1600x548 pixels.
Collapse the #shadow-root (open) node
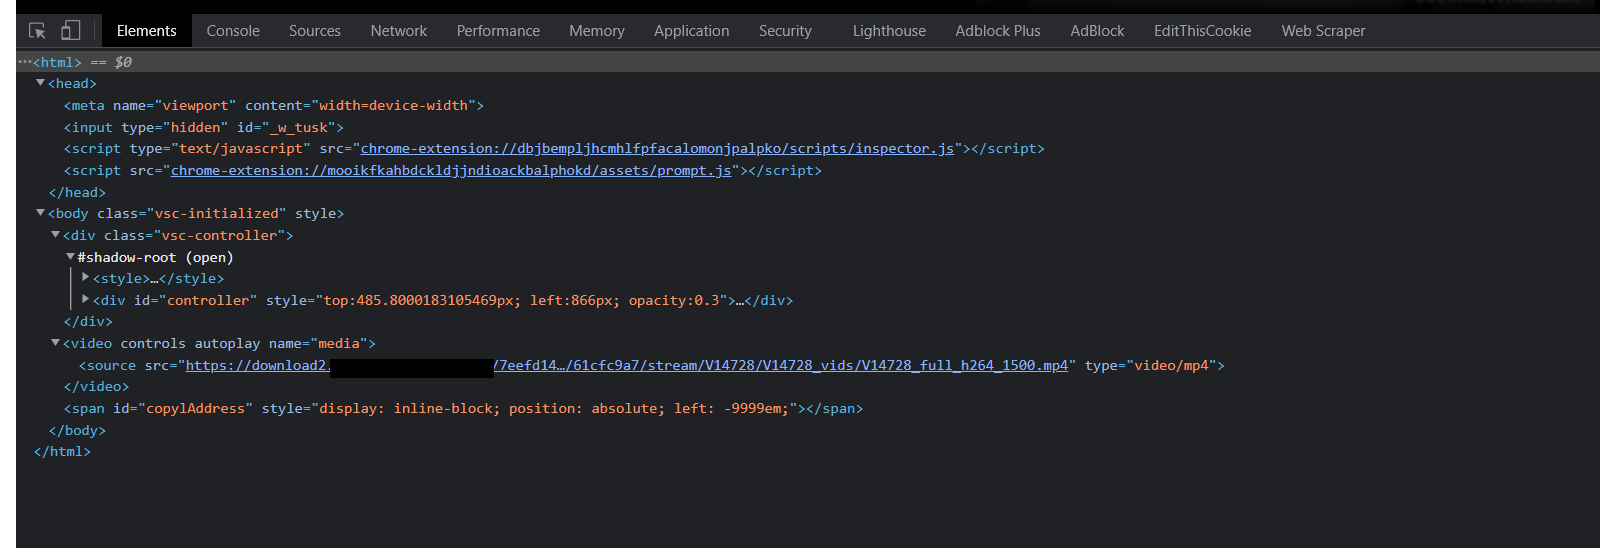[x=70, y=257]
